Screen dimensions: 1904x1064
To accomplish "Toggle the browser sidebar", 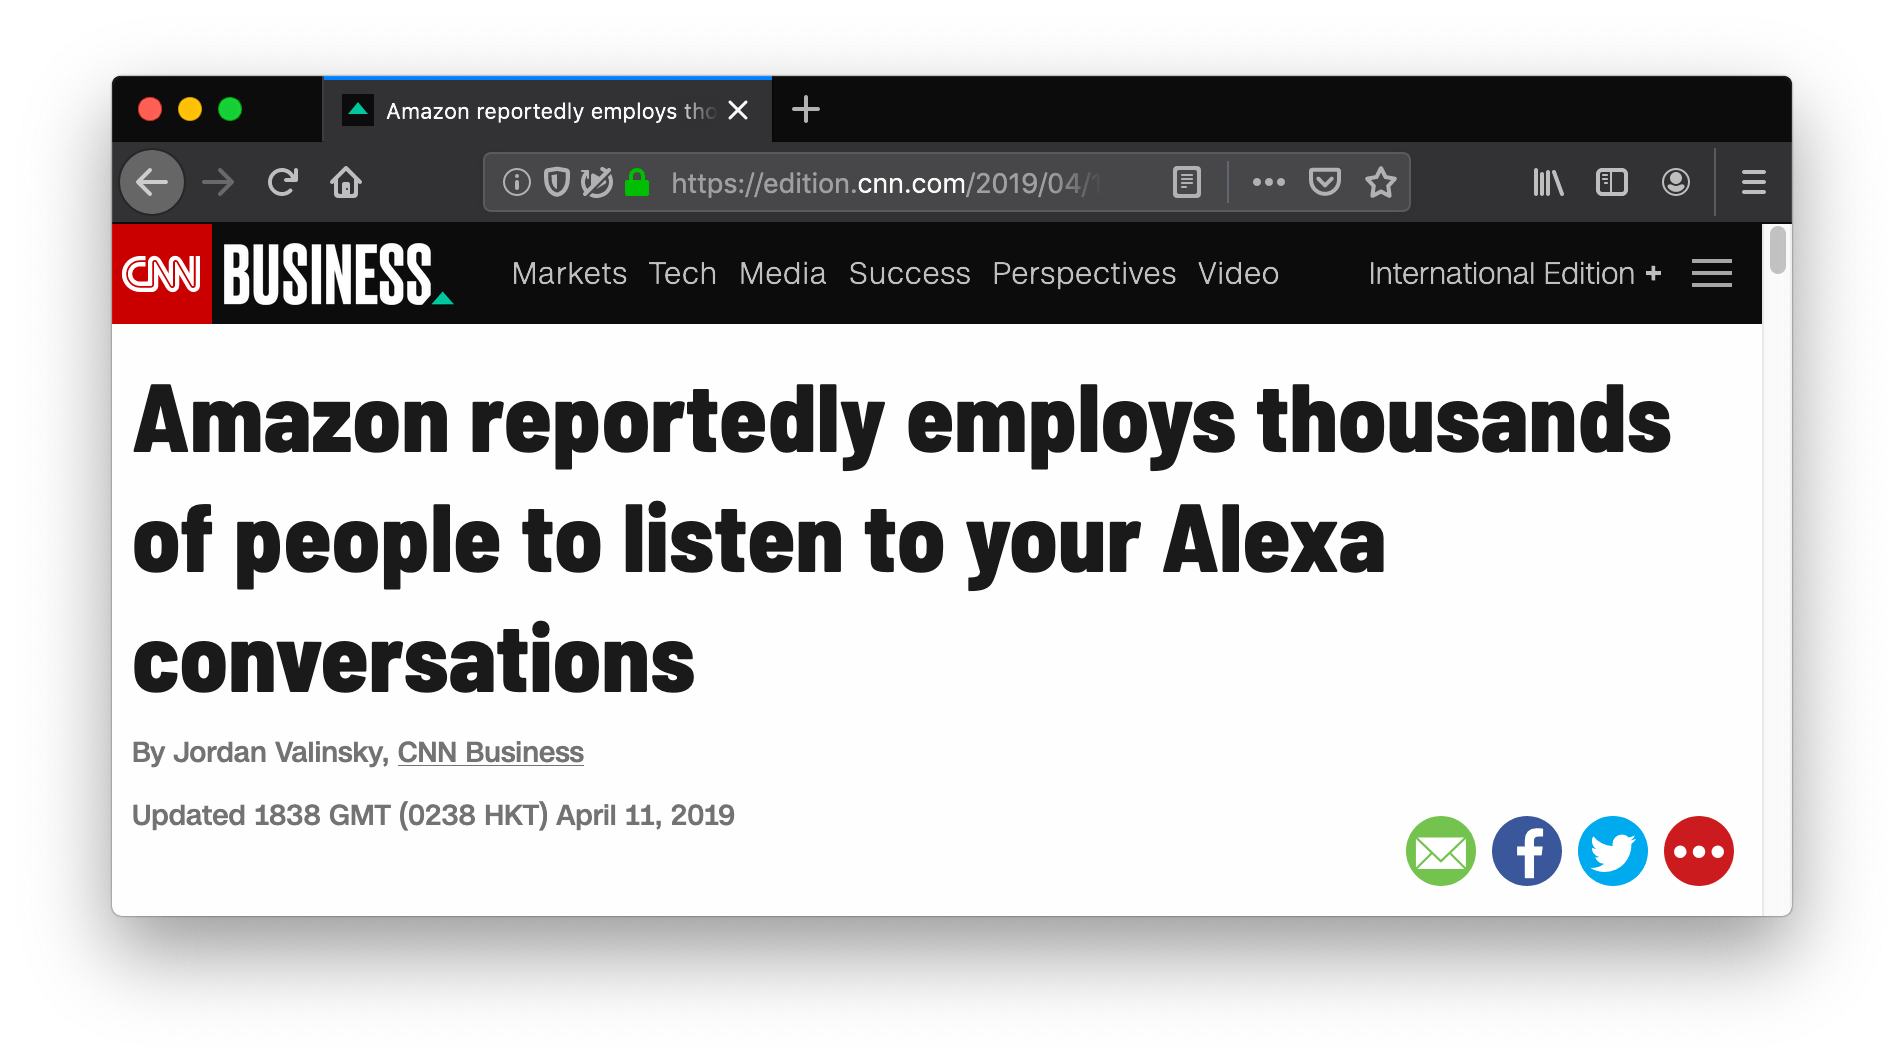I will coord(1612,182).
